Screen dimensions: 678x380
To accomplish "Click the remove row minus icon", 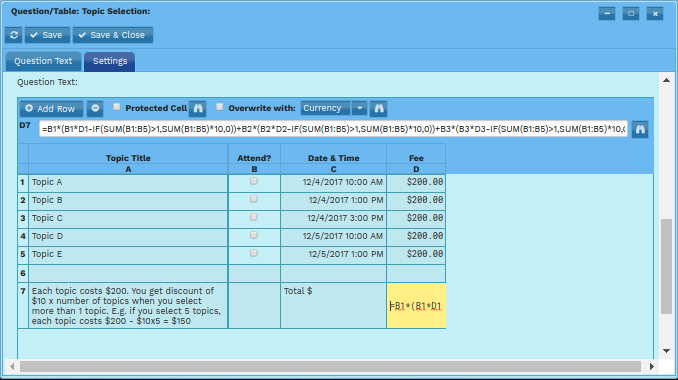I will tap(95, 109).
